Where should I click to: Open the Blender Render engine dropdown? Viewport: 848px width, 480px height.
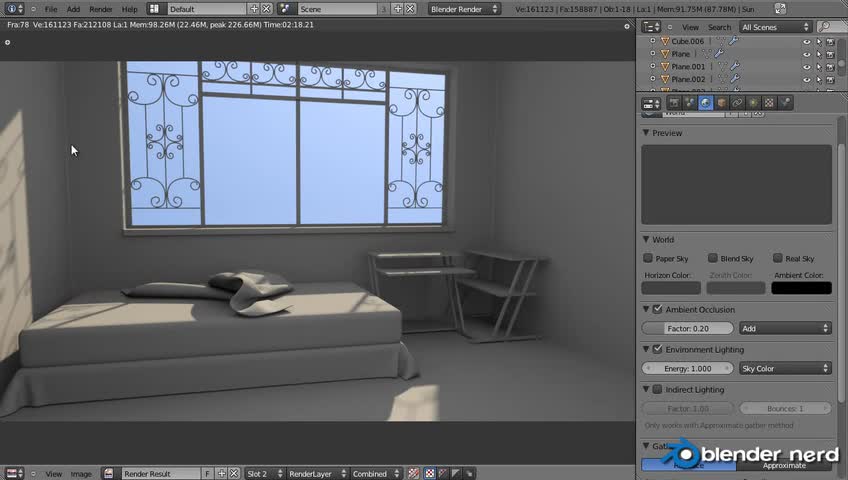click(463, 9)
